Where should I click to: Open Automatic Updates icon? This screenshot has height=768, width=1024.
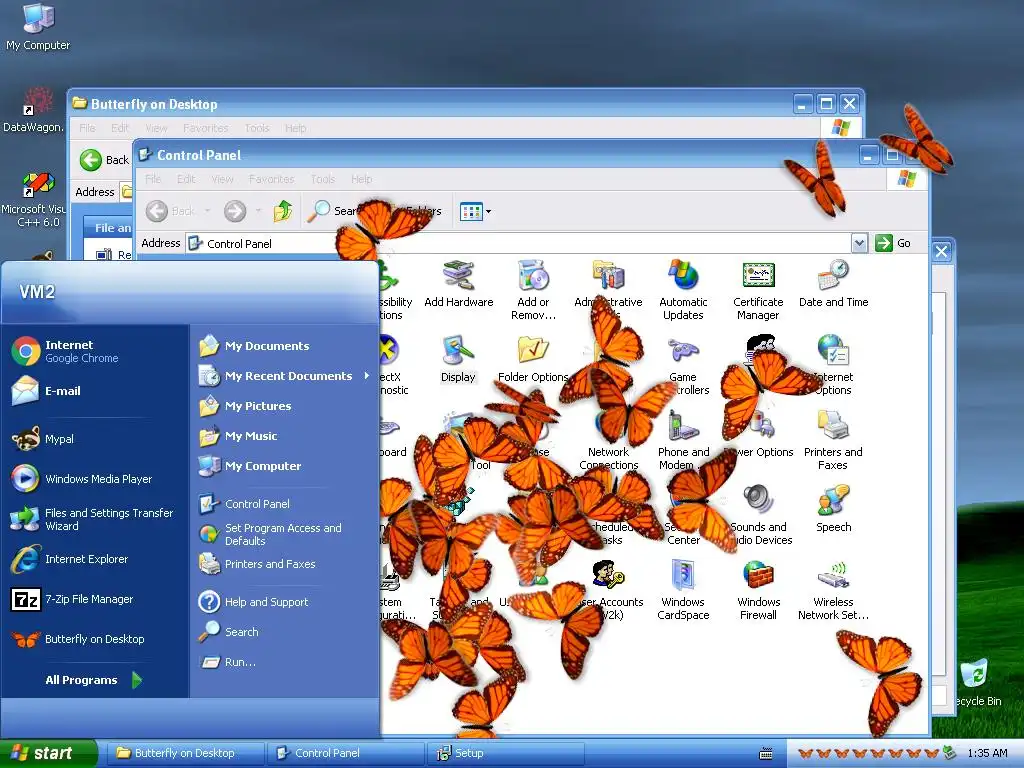(x=683, y=289)
